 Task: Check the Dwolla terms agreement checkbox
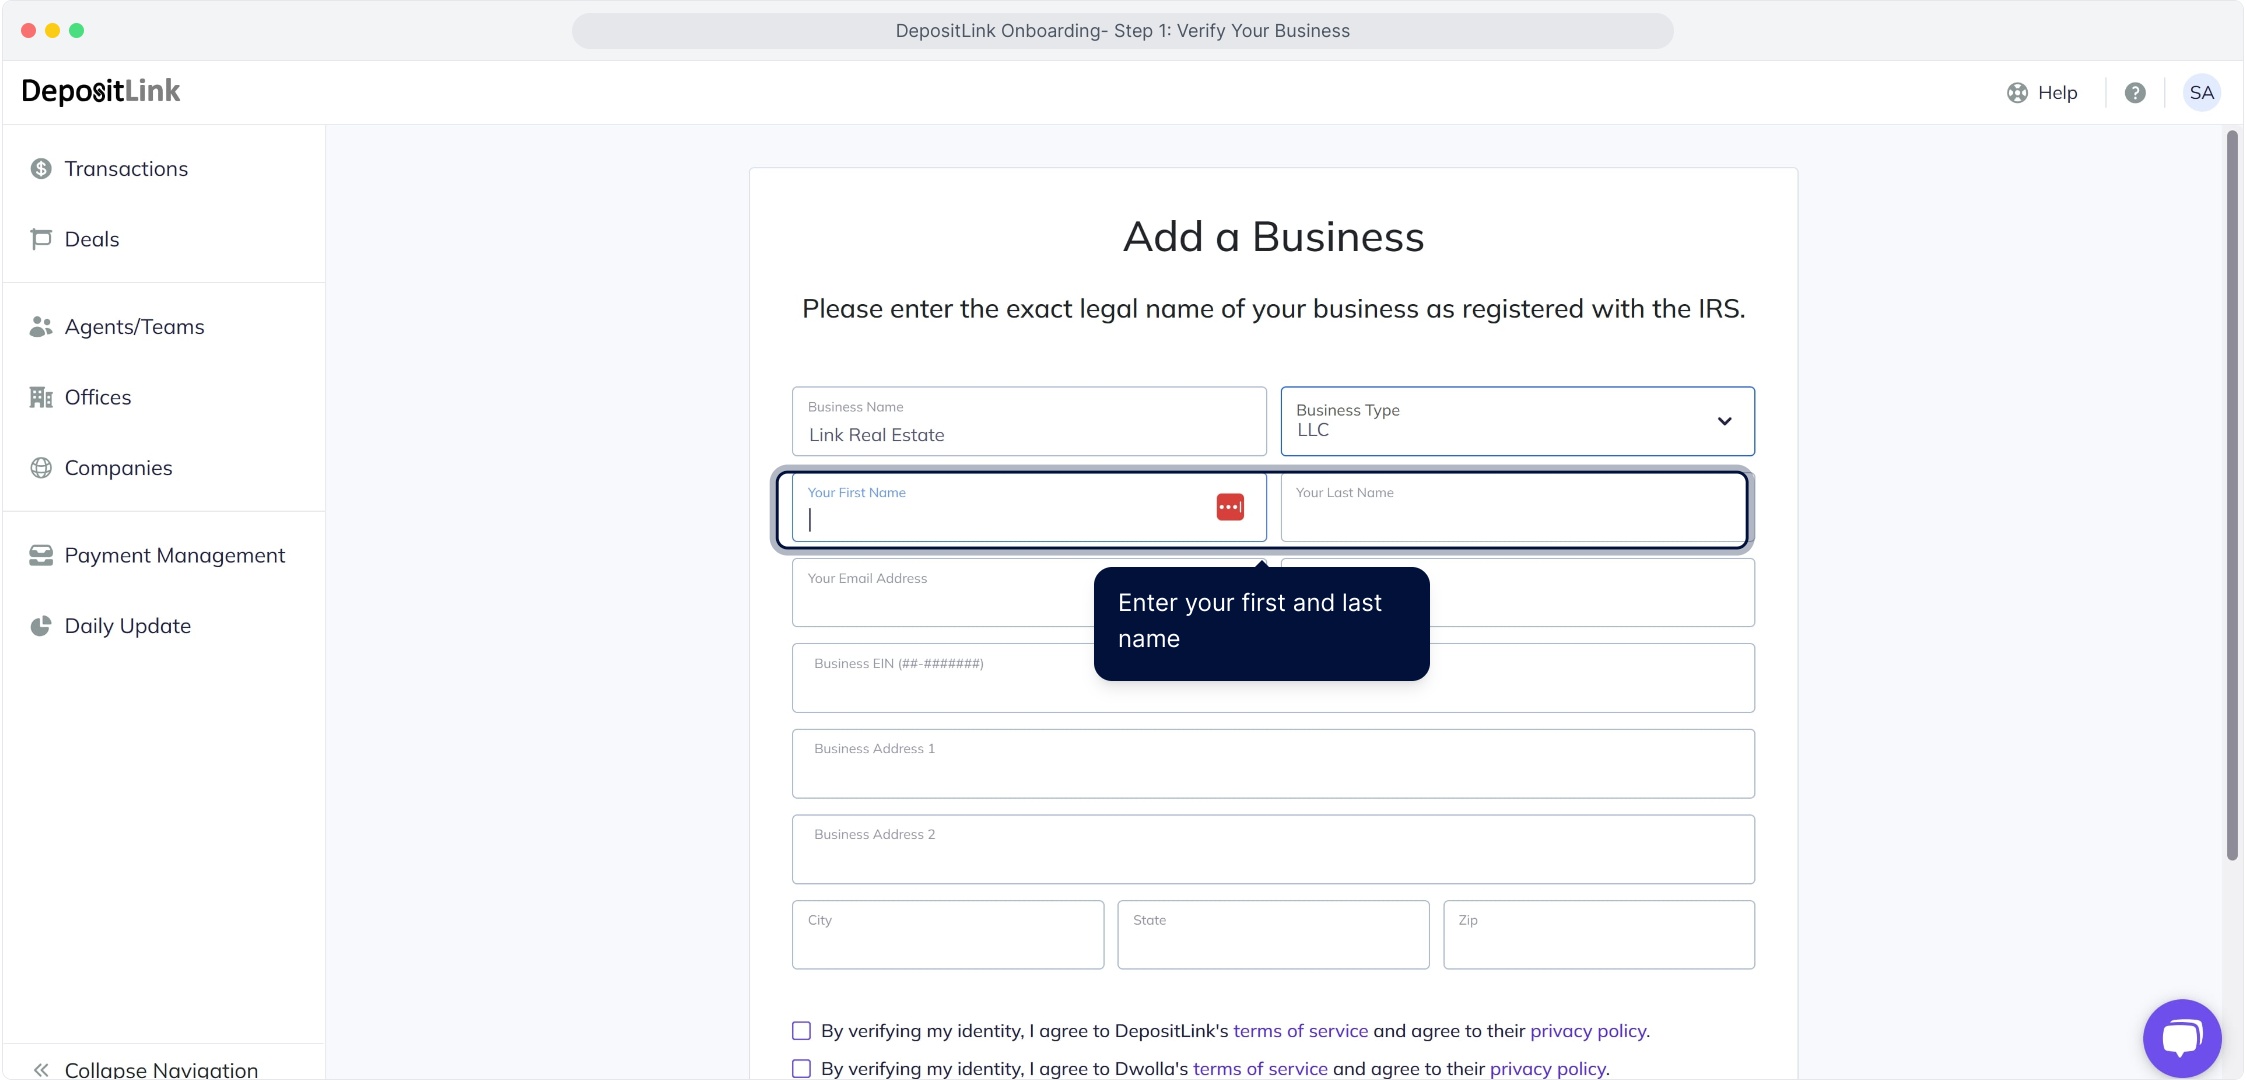pyautogui.click(x=802, y=1068)
